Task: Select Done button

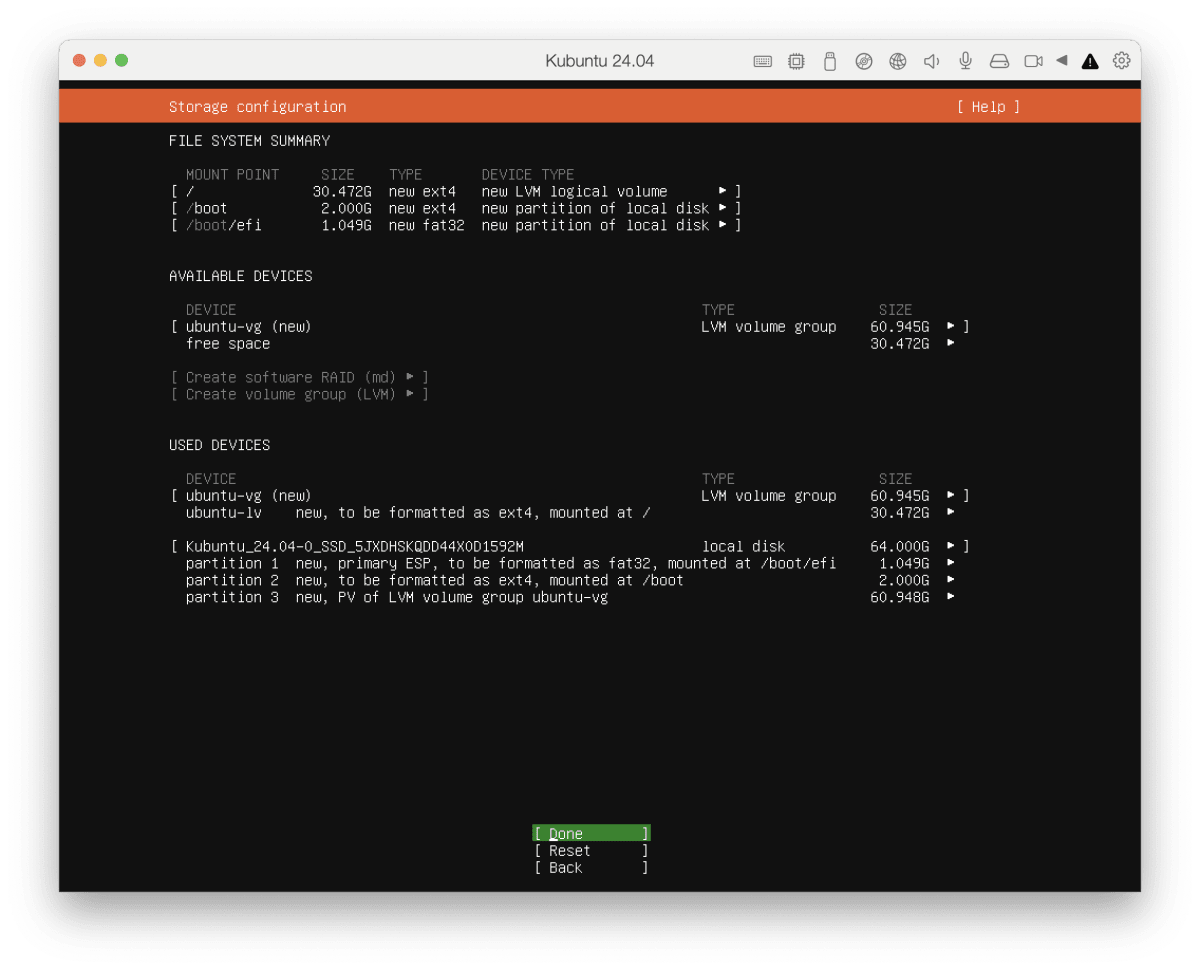Action: point(591,833)
